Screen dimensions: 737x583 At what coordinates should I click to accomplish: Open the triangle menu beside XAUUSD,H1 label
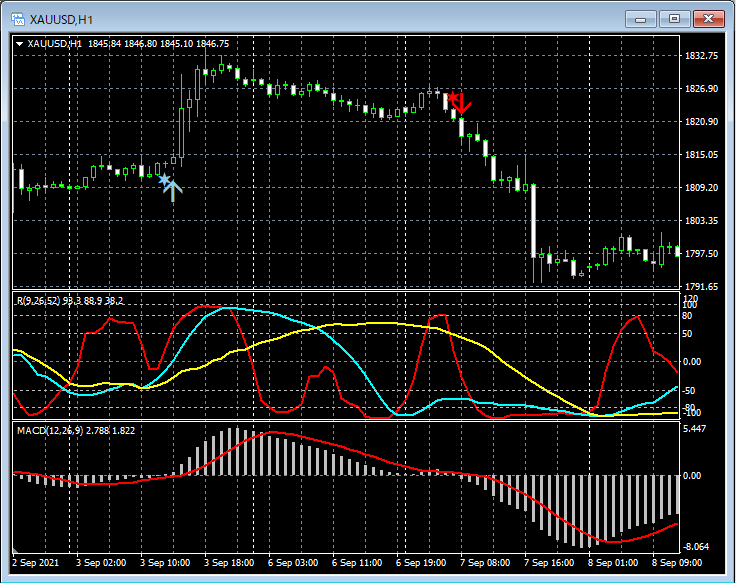20,44
